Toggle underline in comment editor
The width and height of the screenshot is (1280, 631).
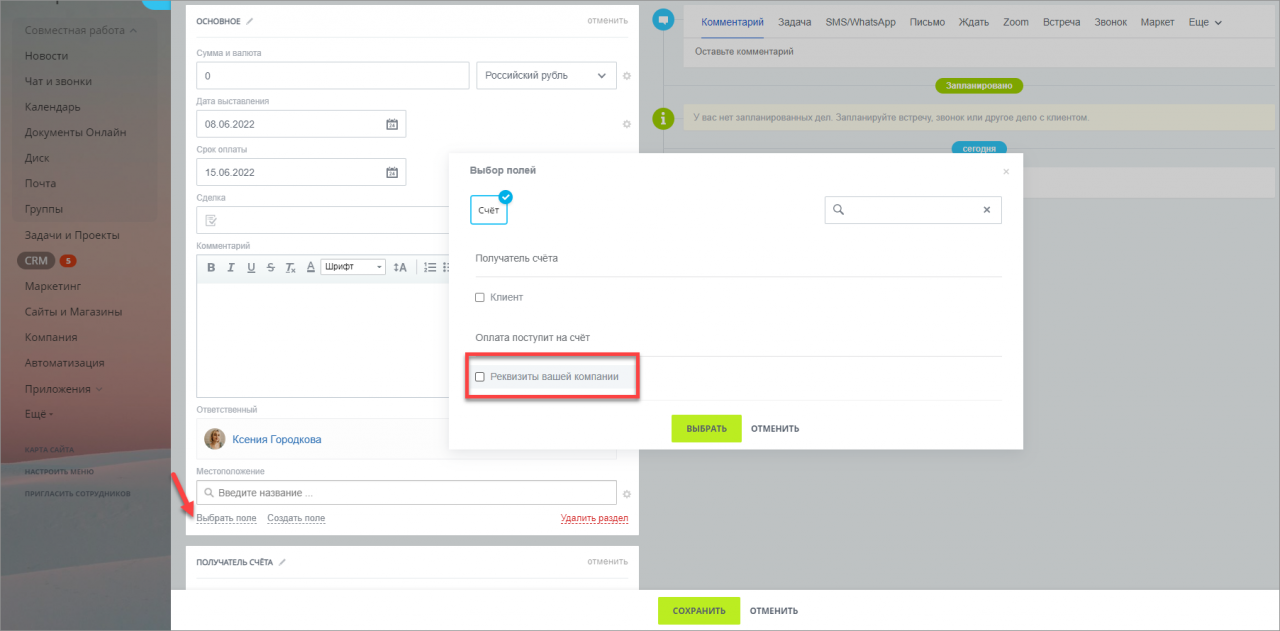point(251,267)
